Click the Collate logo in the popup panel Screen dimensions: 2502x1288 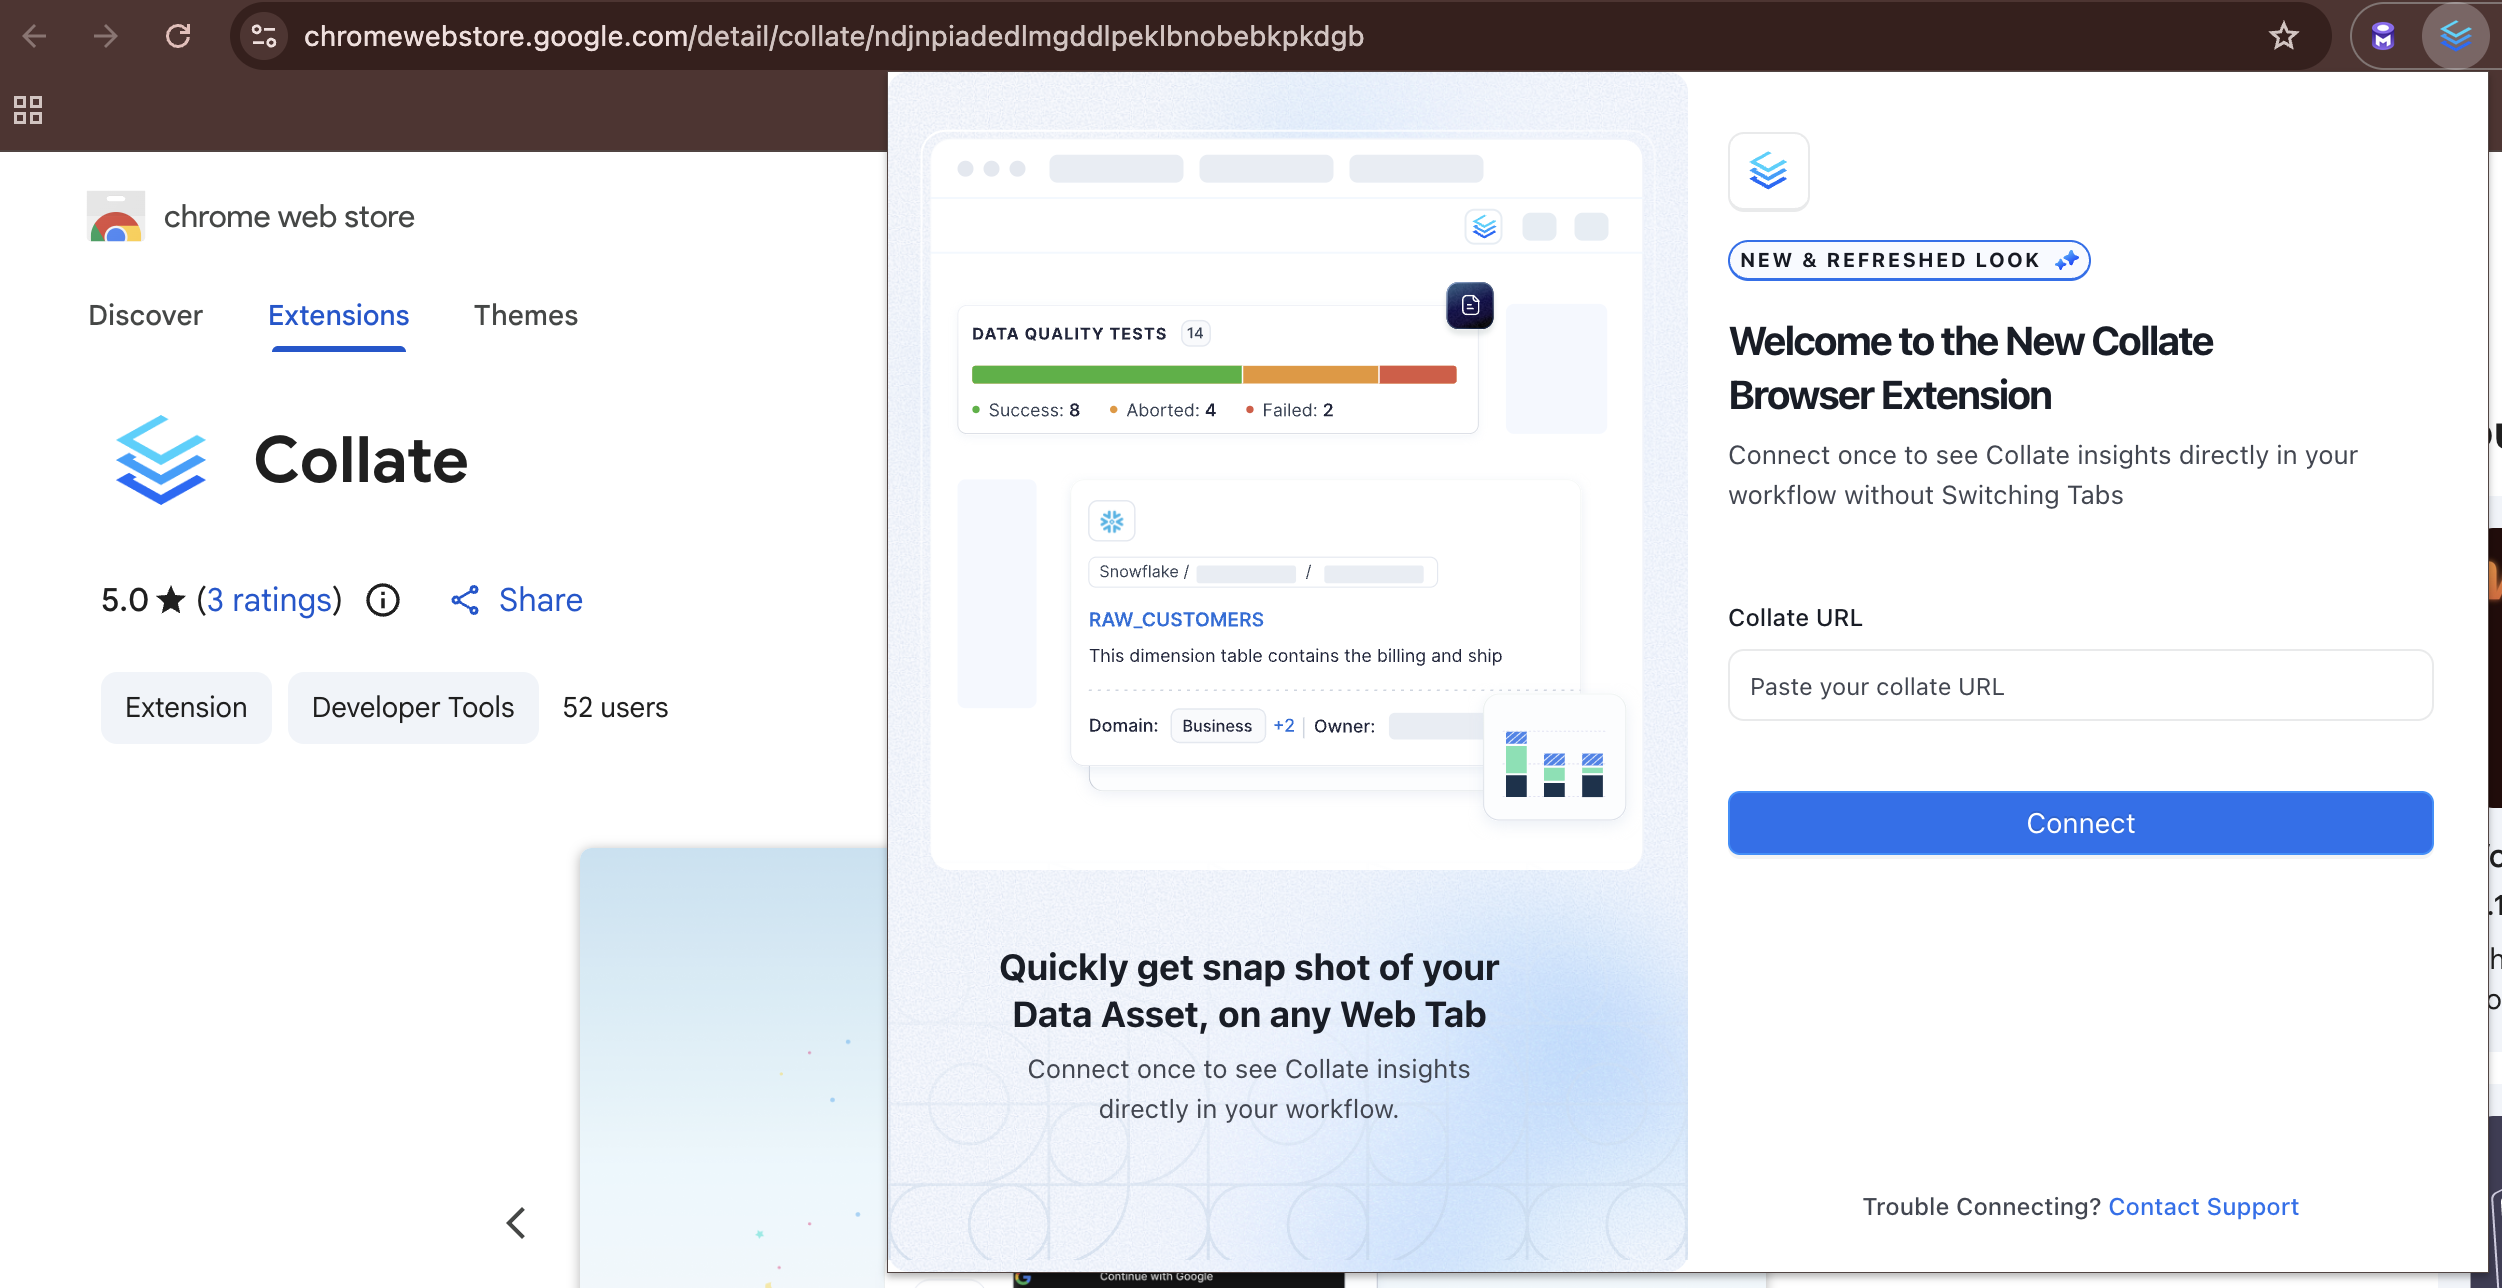click(x=1768, y=171)
